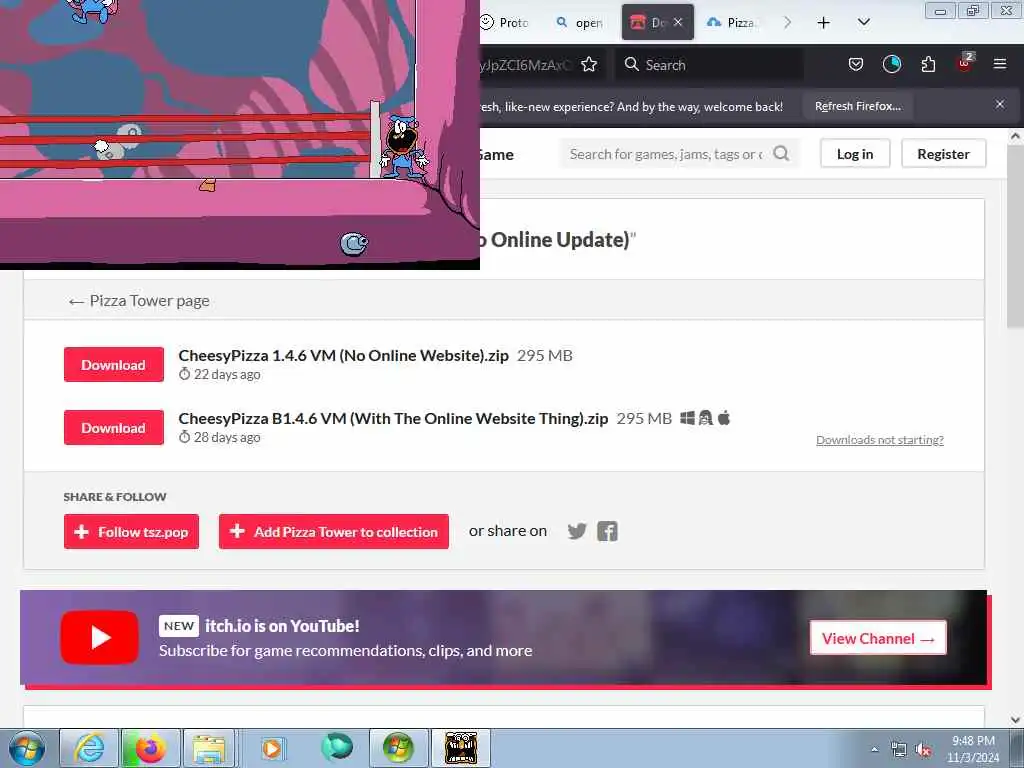This screenshot has height=768, width=1024.
Task: Click the Windows flag taskbar icon
Action: tap(398, 748)
